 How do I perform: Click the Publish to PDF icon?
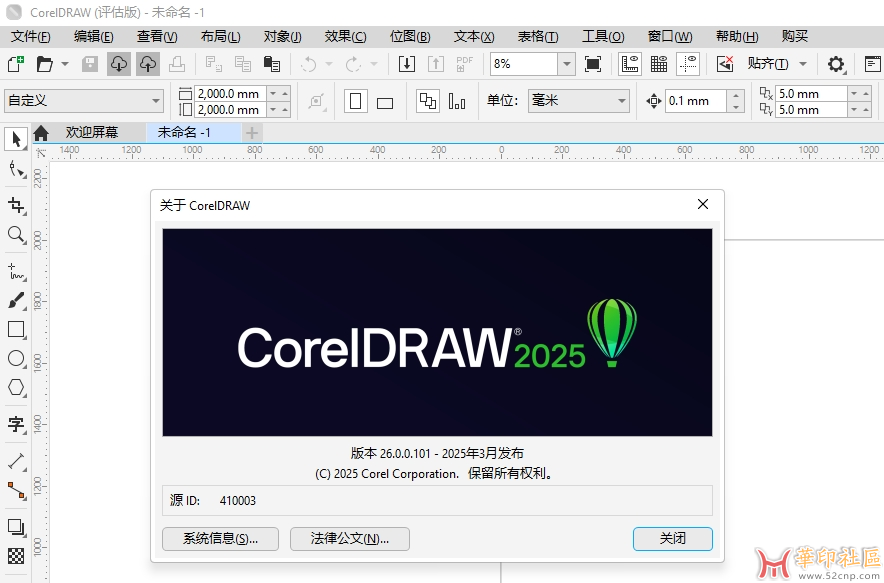[x=465, y=64]
